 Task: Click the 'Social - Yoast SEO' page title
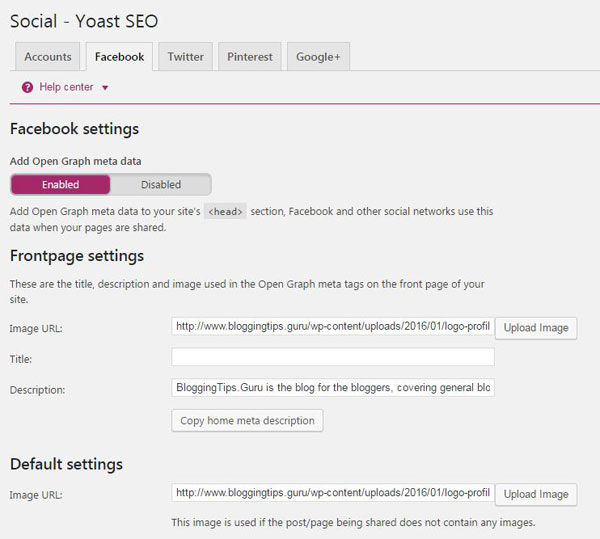[84, 21]
